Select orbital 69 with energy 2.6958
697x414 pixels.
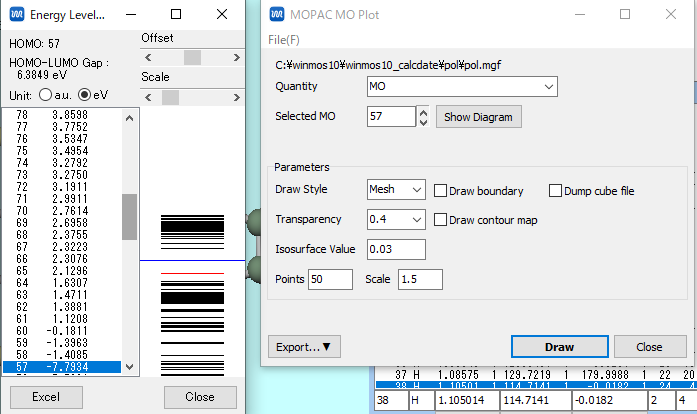(x=62, y=223)
